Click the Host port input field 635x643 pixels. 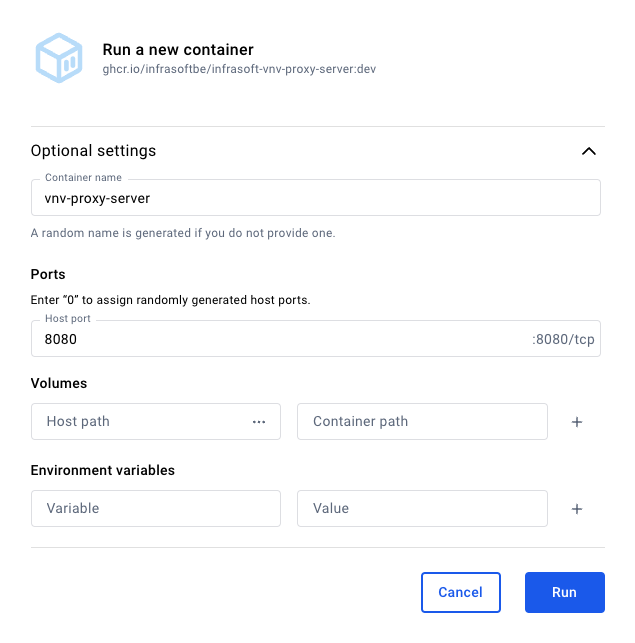pos(280,339)
